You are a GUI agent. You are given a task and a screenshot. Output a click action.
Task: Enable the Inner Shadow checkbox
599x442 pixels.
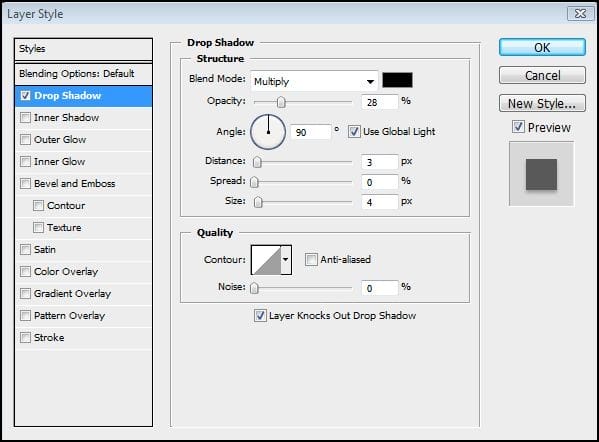click(25, 117)
